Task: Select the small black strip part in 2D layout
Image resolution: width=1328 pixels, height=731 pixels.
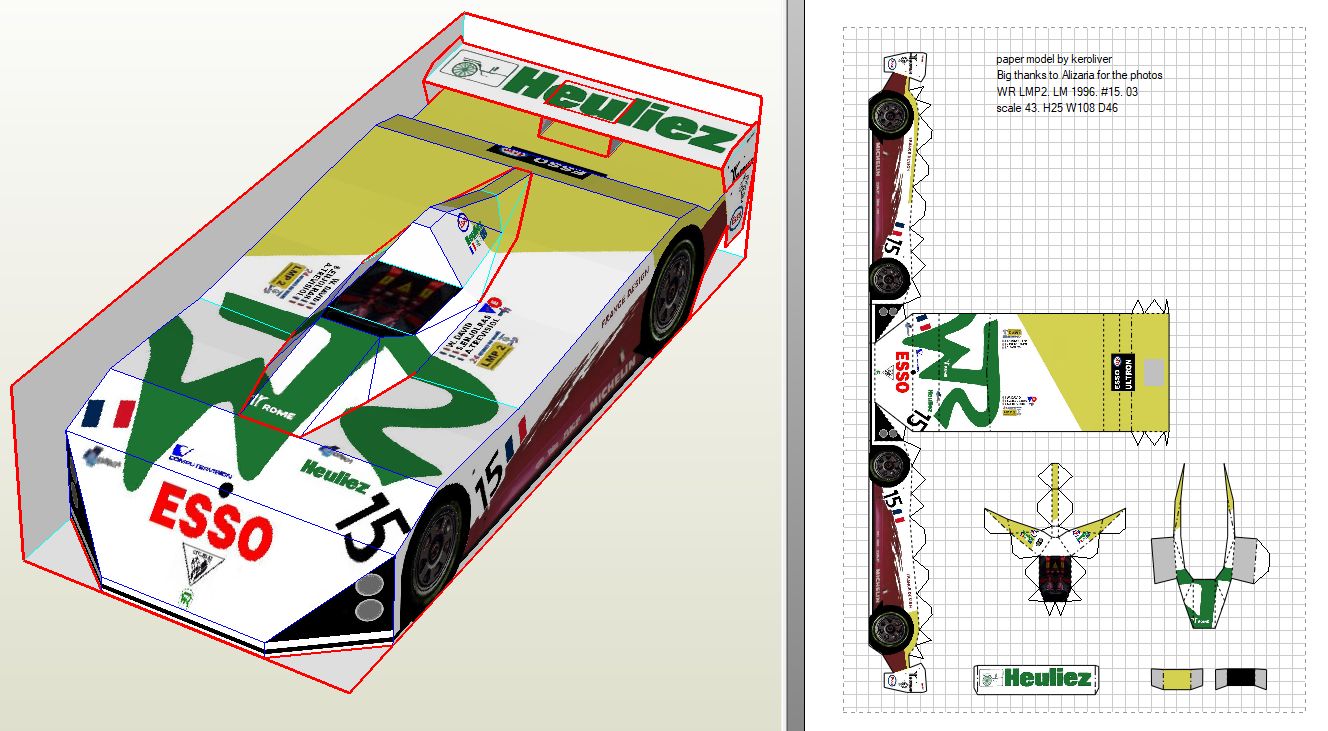Action: coord(1240,679)
